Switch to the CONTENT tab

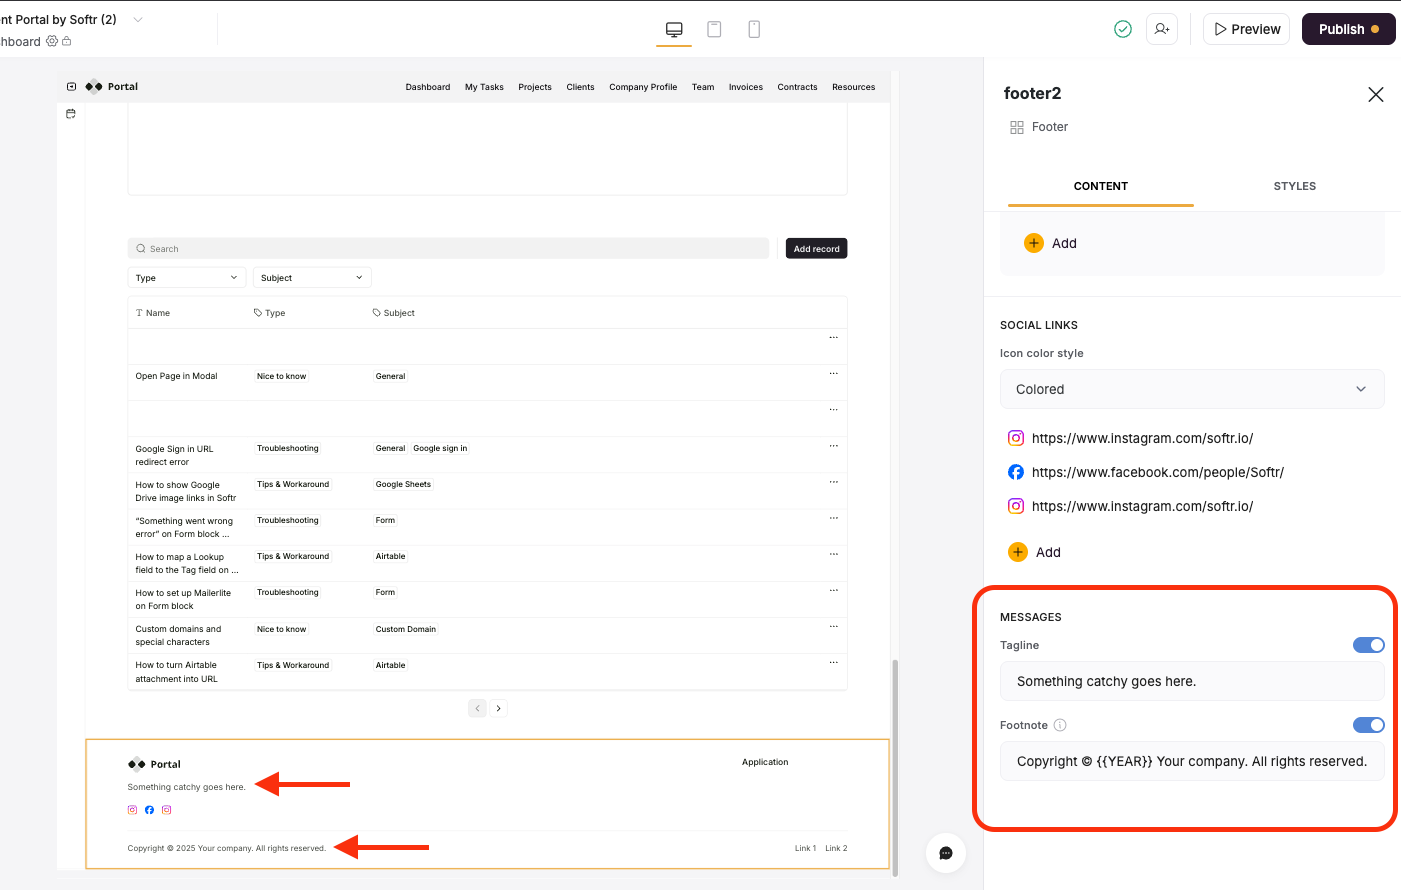click(x=1101, y=186)
